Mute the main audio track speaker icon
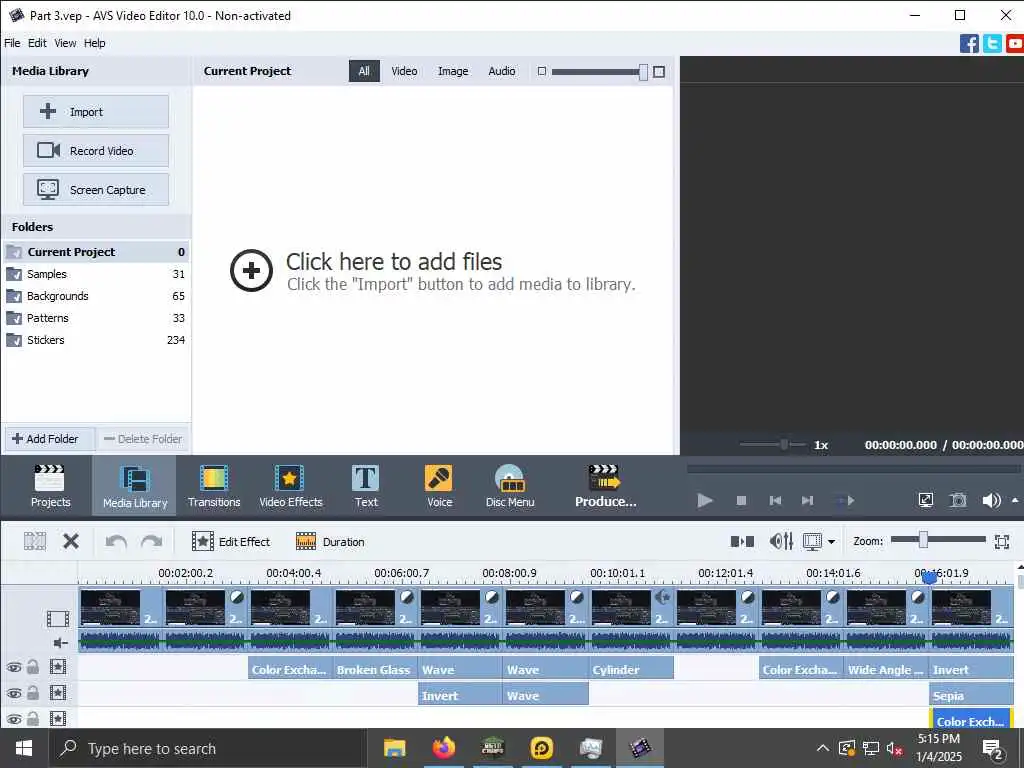The height and width of the screenshot is (768, 1024). coord(60,643)
